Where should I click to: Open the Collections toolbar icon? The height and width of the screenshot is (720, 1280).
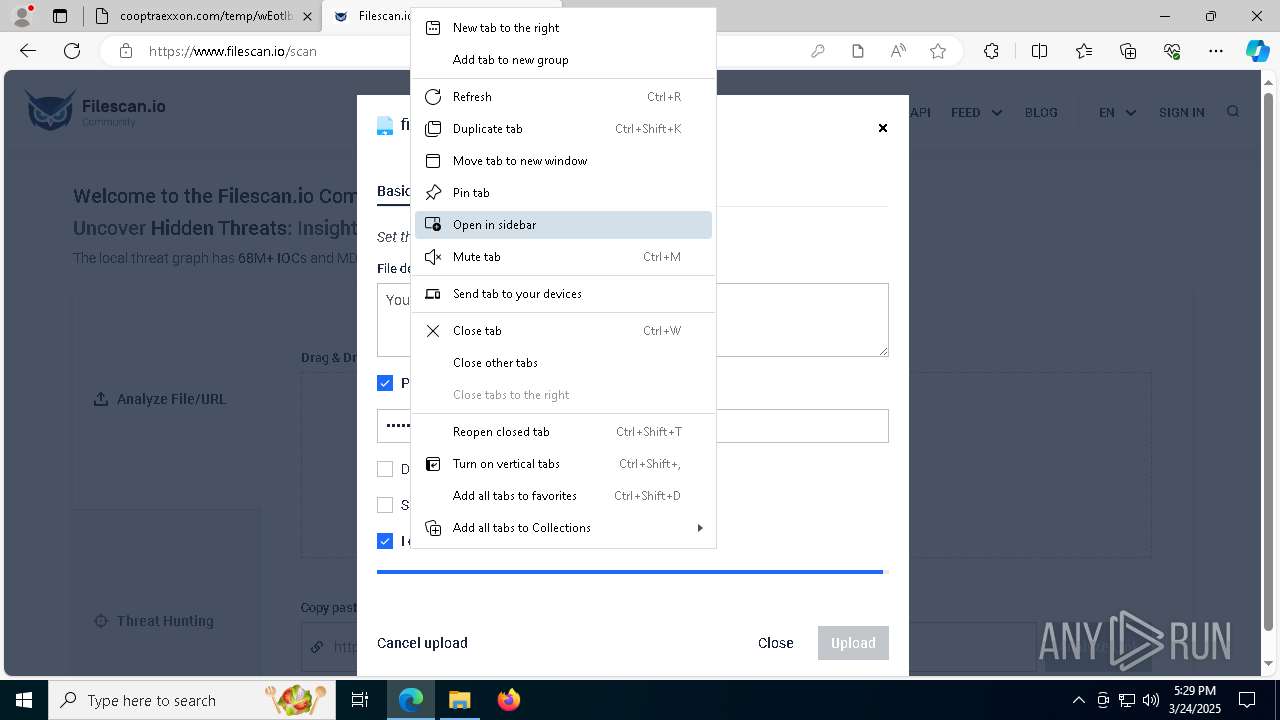tap(1128, 51)
